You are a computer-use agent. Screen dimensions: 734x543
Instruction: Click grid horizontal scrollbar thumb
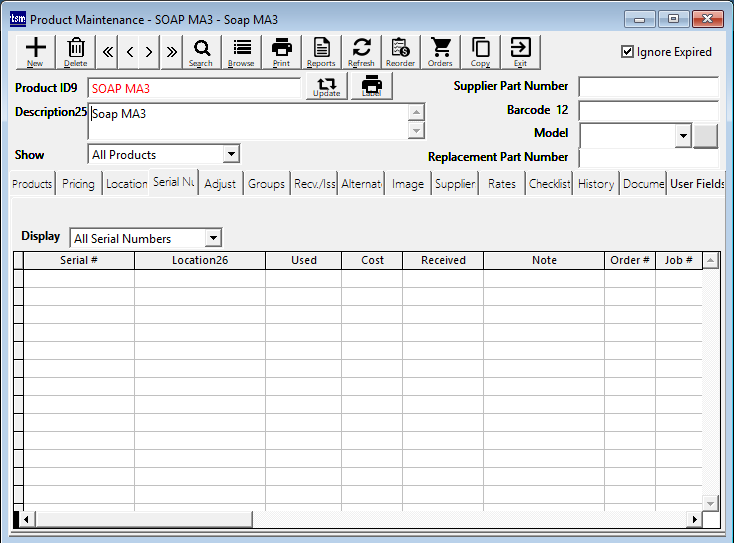pyautogui.click(x=144, y=519)
